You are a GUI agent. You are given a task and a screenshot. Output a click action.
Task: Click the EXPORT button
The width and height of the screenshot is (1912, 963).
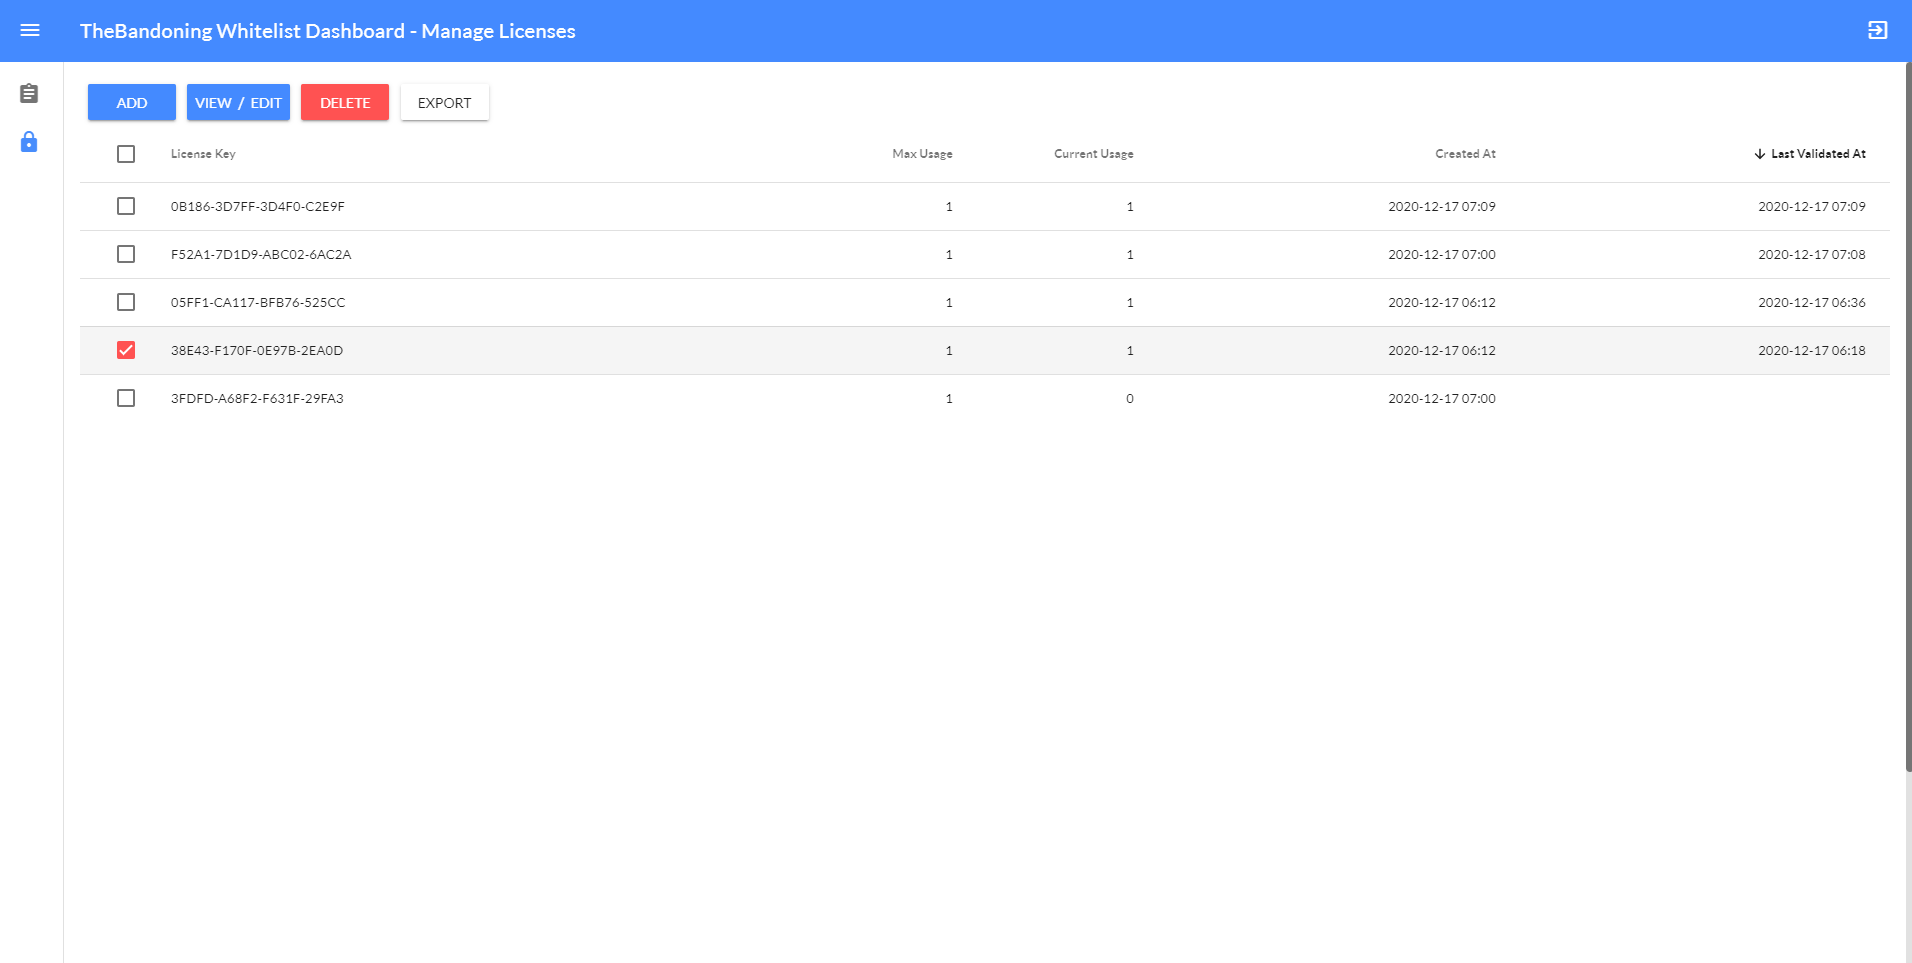(x=445, y=102)
